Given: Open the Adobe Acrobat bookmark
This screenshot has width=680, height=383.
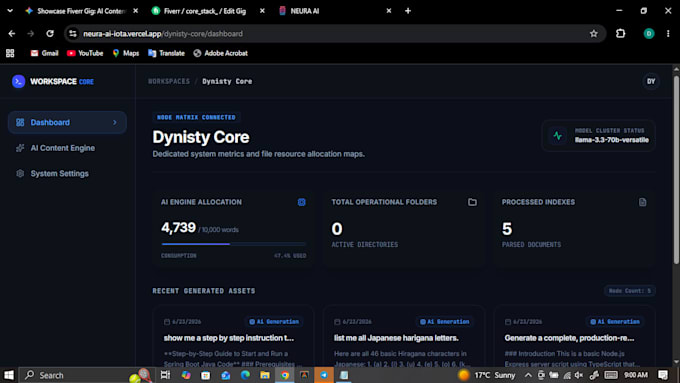Looking at the screenshot, I should pyautogui.click(x=221, y=53).
